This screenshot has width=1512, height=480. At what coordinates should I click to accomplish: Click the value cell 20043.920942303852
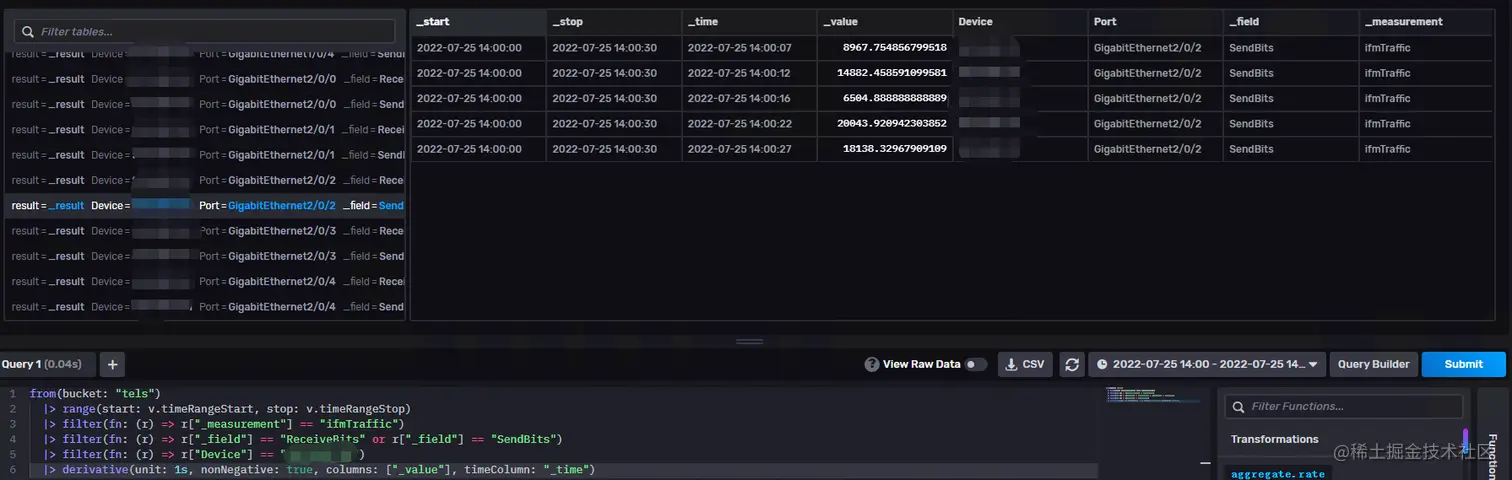[884, 123]
